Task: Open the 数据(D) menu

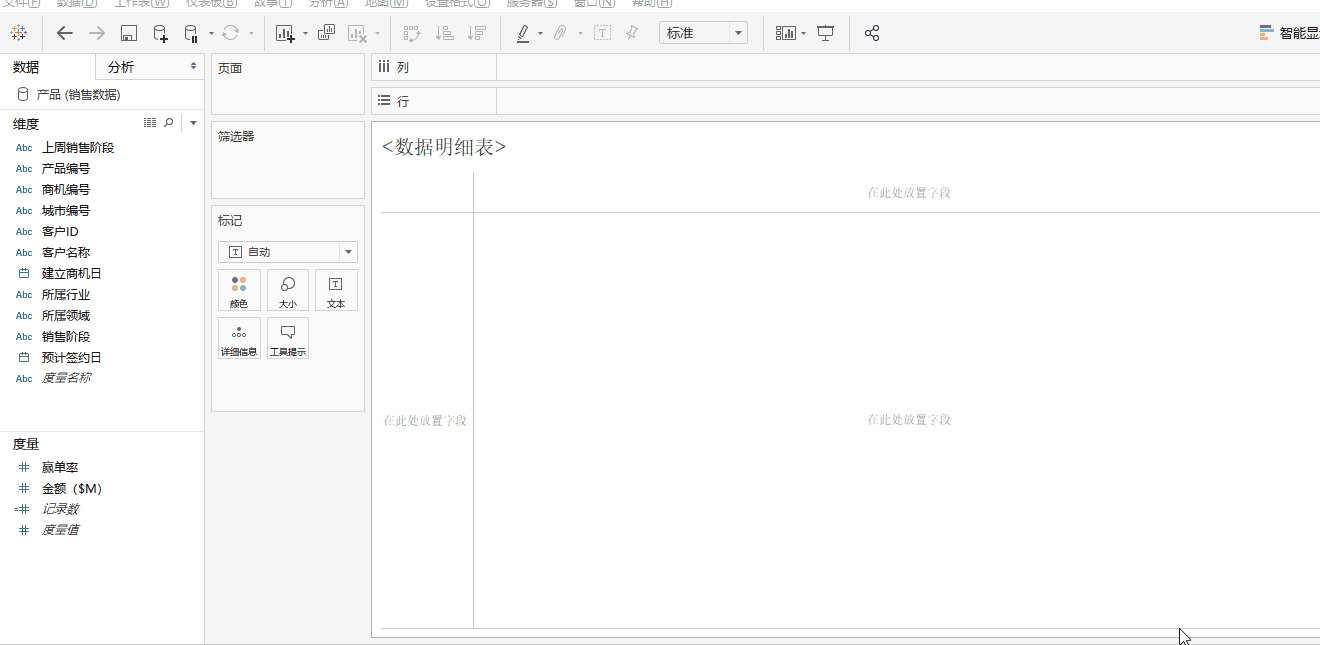Action: point(76,4)
